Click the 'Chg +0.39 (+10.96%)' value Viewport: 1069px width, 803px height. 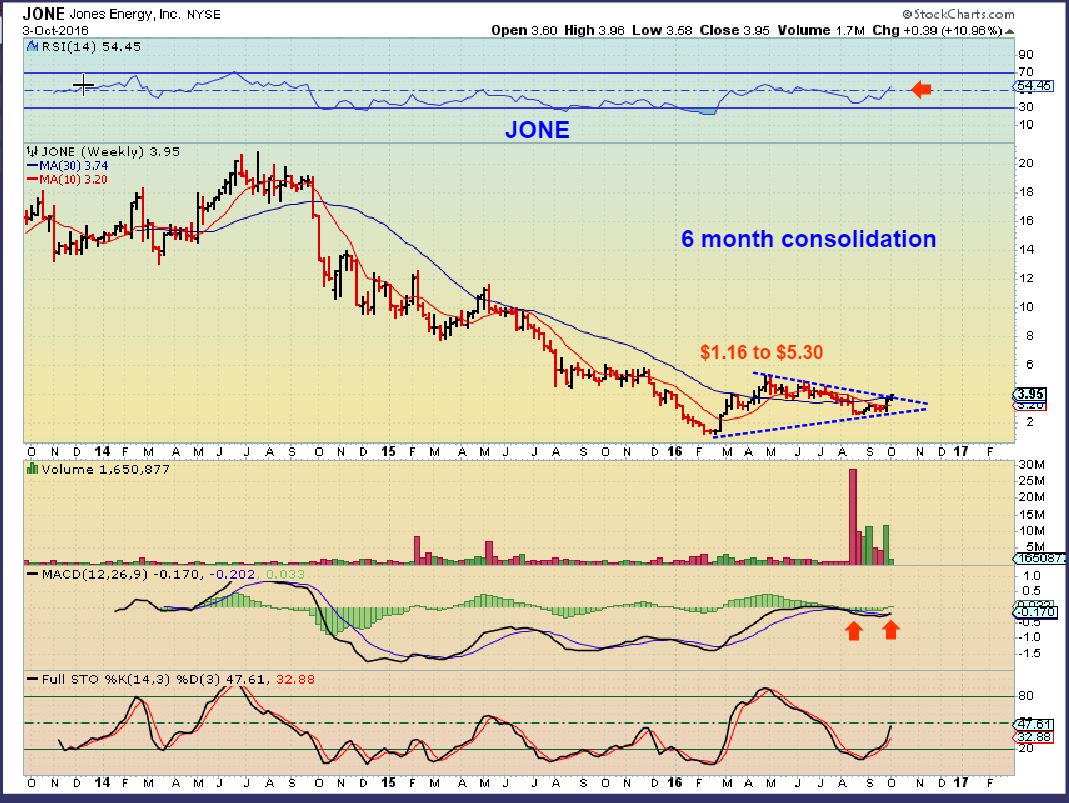937,31
